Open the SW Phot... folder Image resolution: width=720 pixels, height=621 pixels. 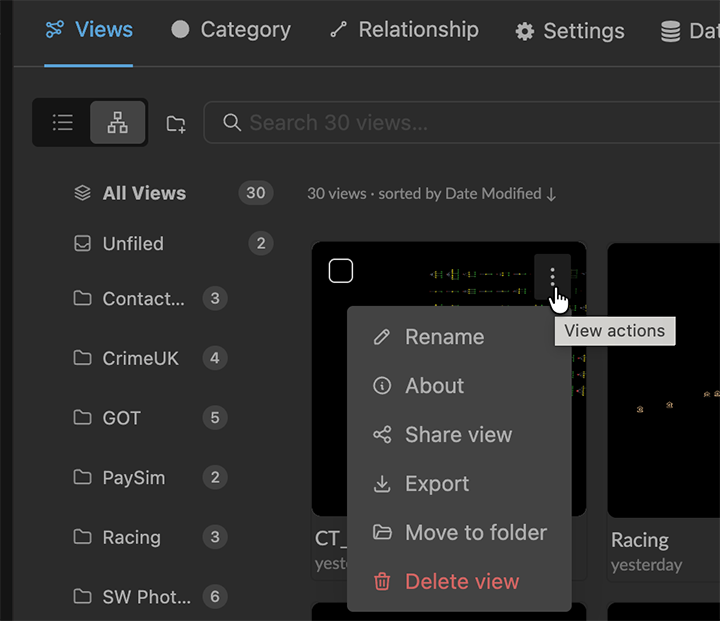coord(151,597)
